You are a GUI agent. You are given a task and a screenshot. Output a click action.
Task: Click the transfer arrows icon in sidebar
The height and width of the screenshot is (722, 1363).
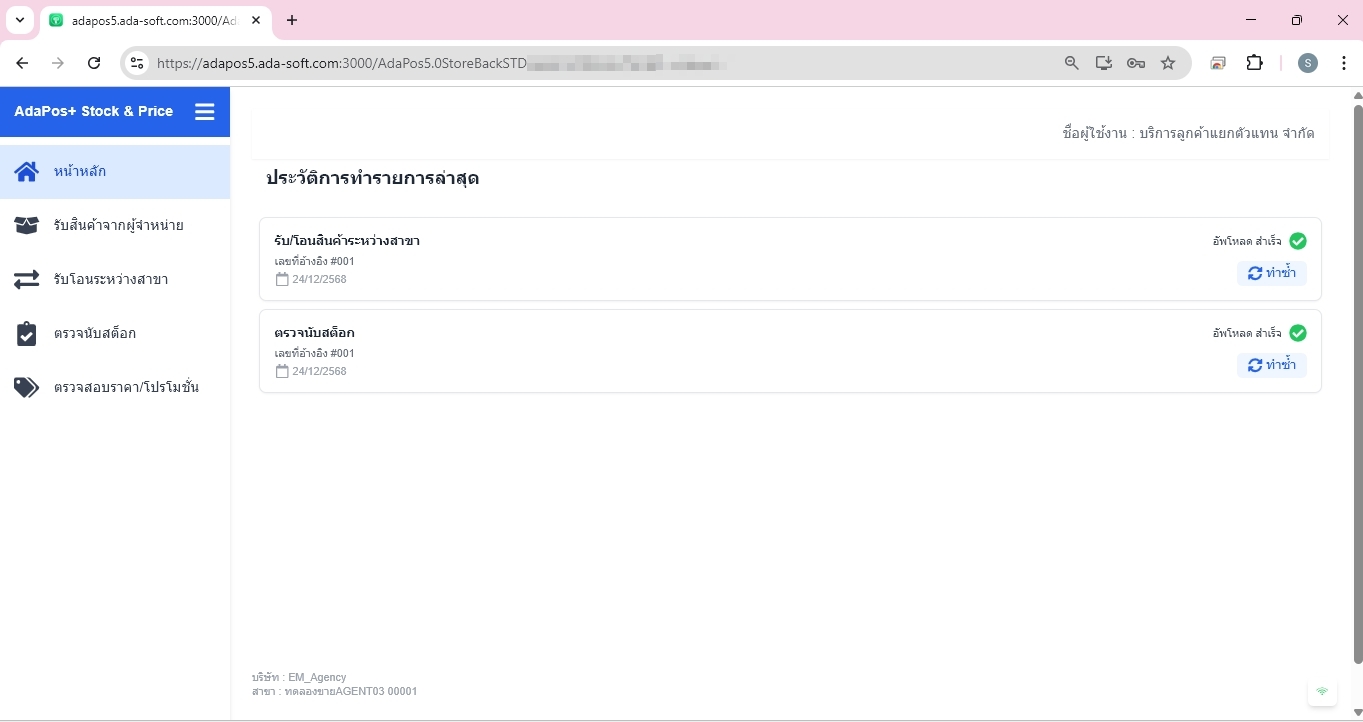click(x=27, y=279)
